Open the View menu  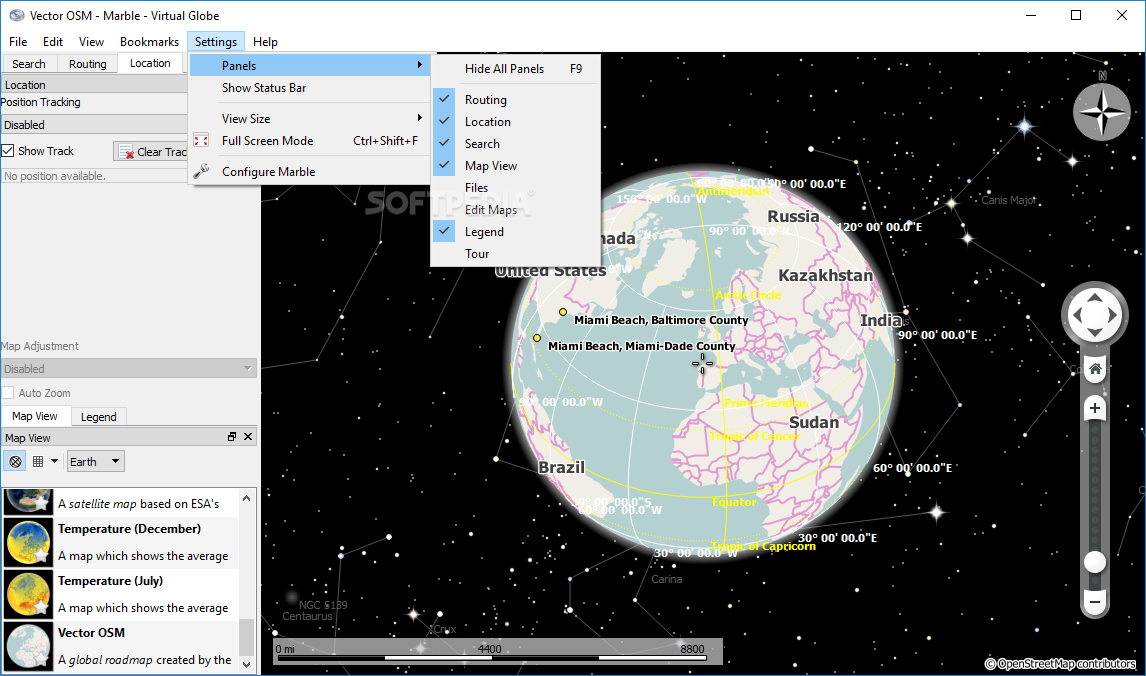pos(91,42)
